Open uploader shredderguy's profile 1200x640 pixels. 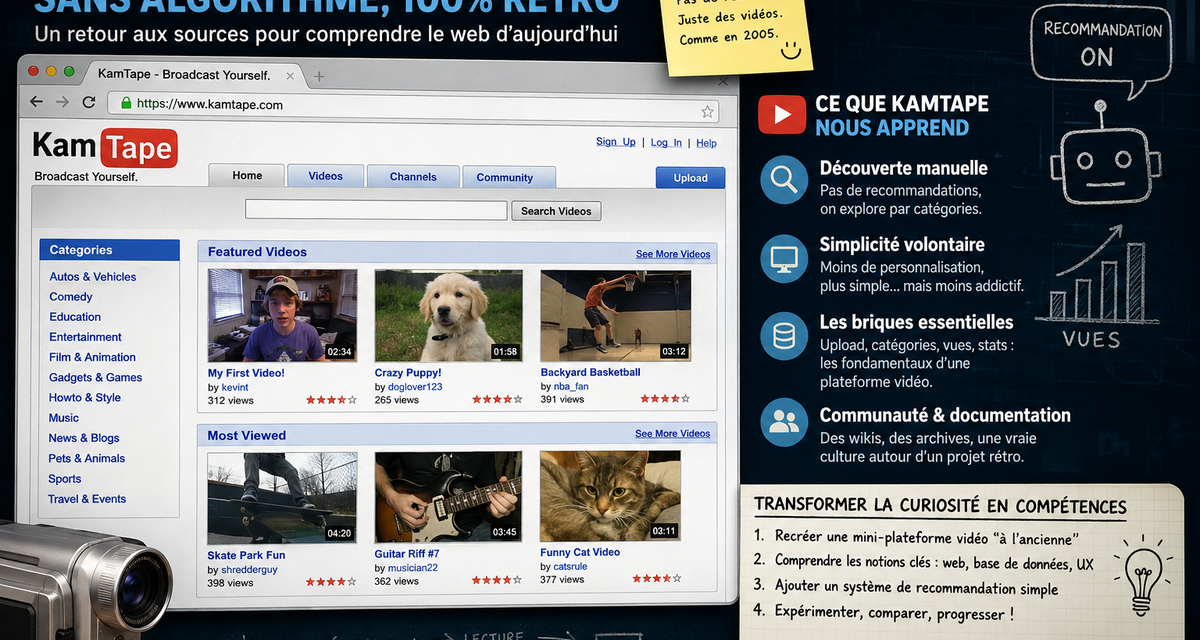coord(249,569)
